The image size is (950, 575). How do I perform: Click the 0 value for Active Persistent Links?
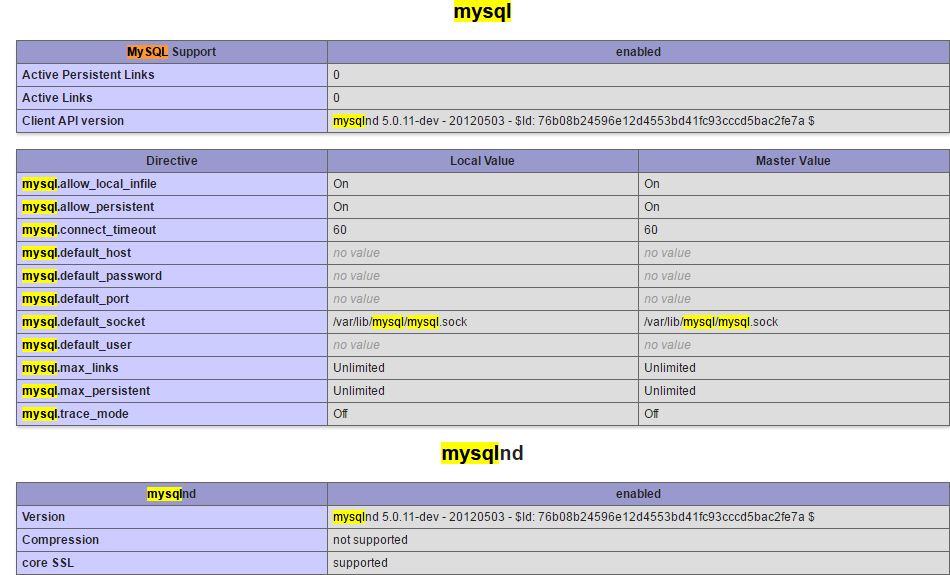click(336, 75)
